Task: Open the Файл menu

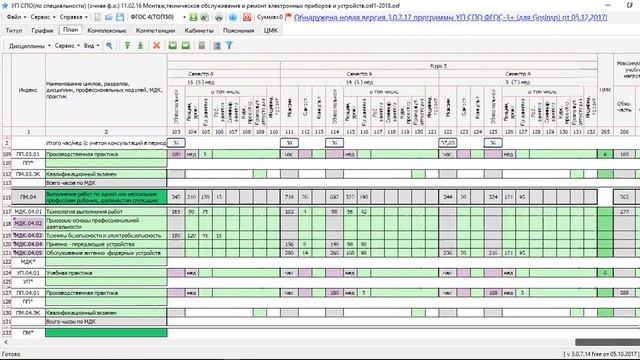Action: pyautogui.click(x=16, y=17)
